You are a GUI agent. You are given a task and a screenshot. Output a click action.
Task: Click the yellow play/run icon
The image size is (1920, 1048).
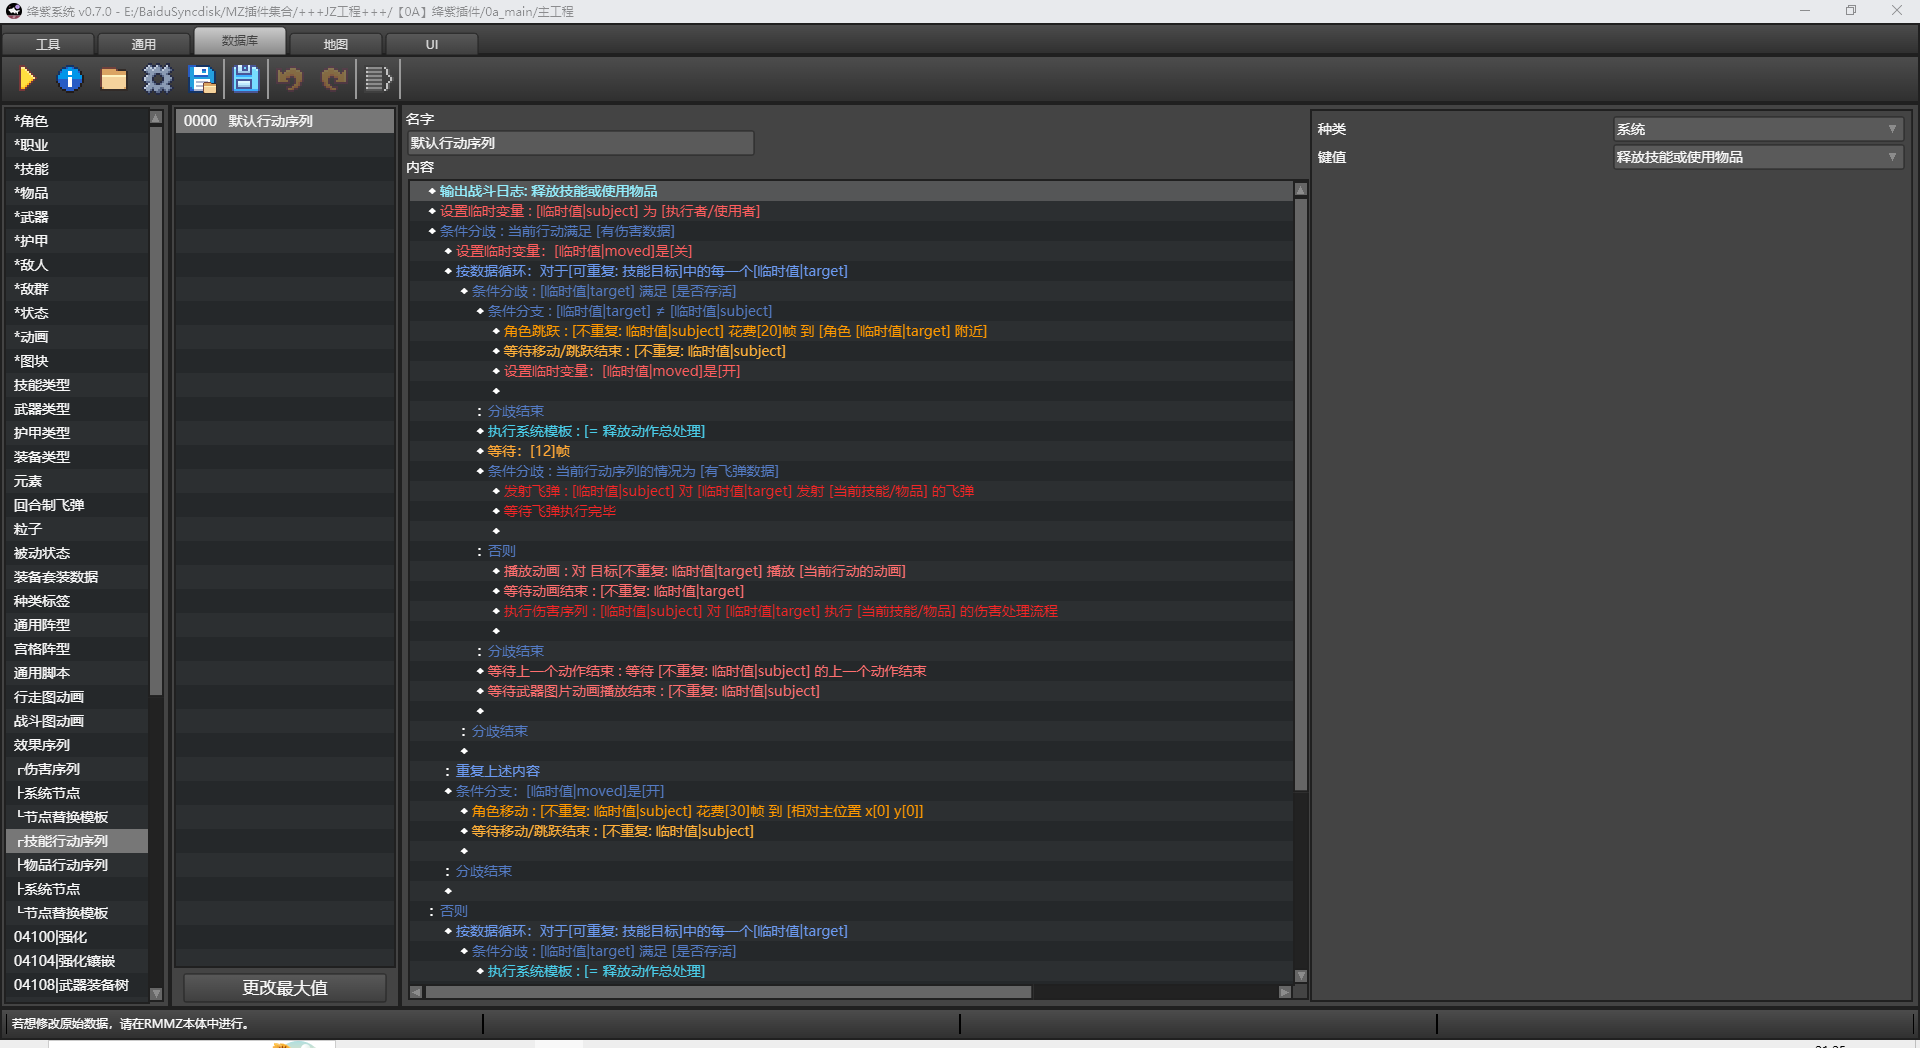click(x=27, y=79)
